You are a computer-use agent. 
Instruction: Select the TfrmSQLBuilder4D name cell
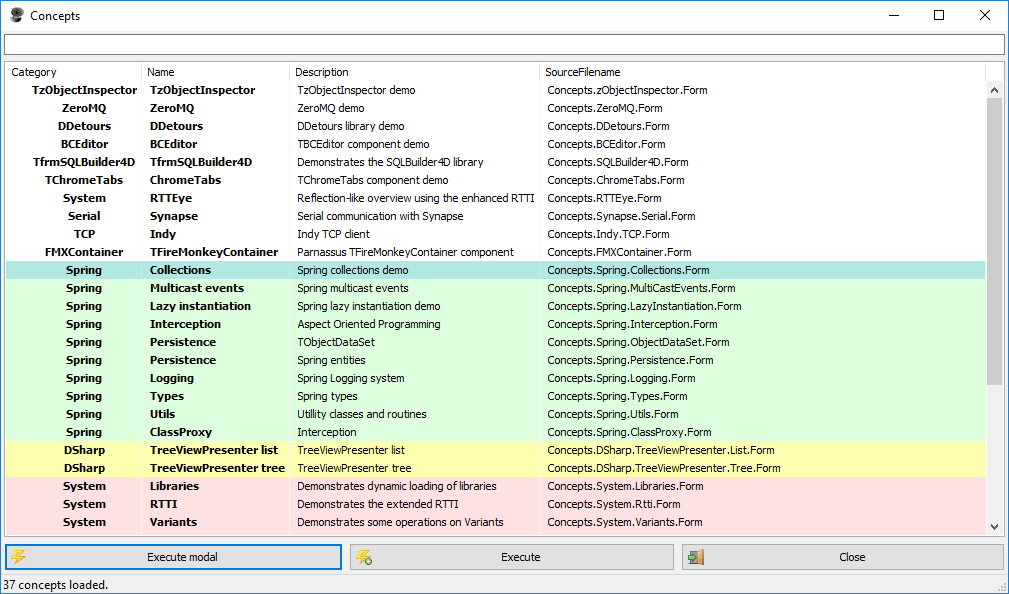(201, 162)
